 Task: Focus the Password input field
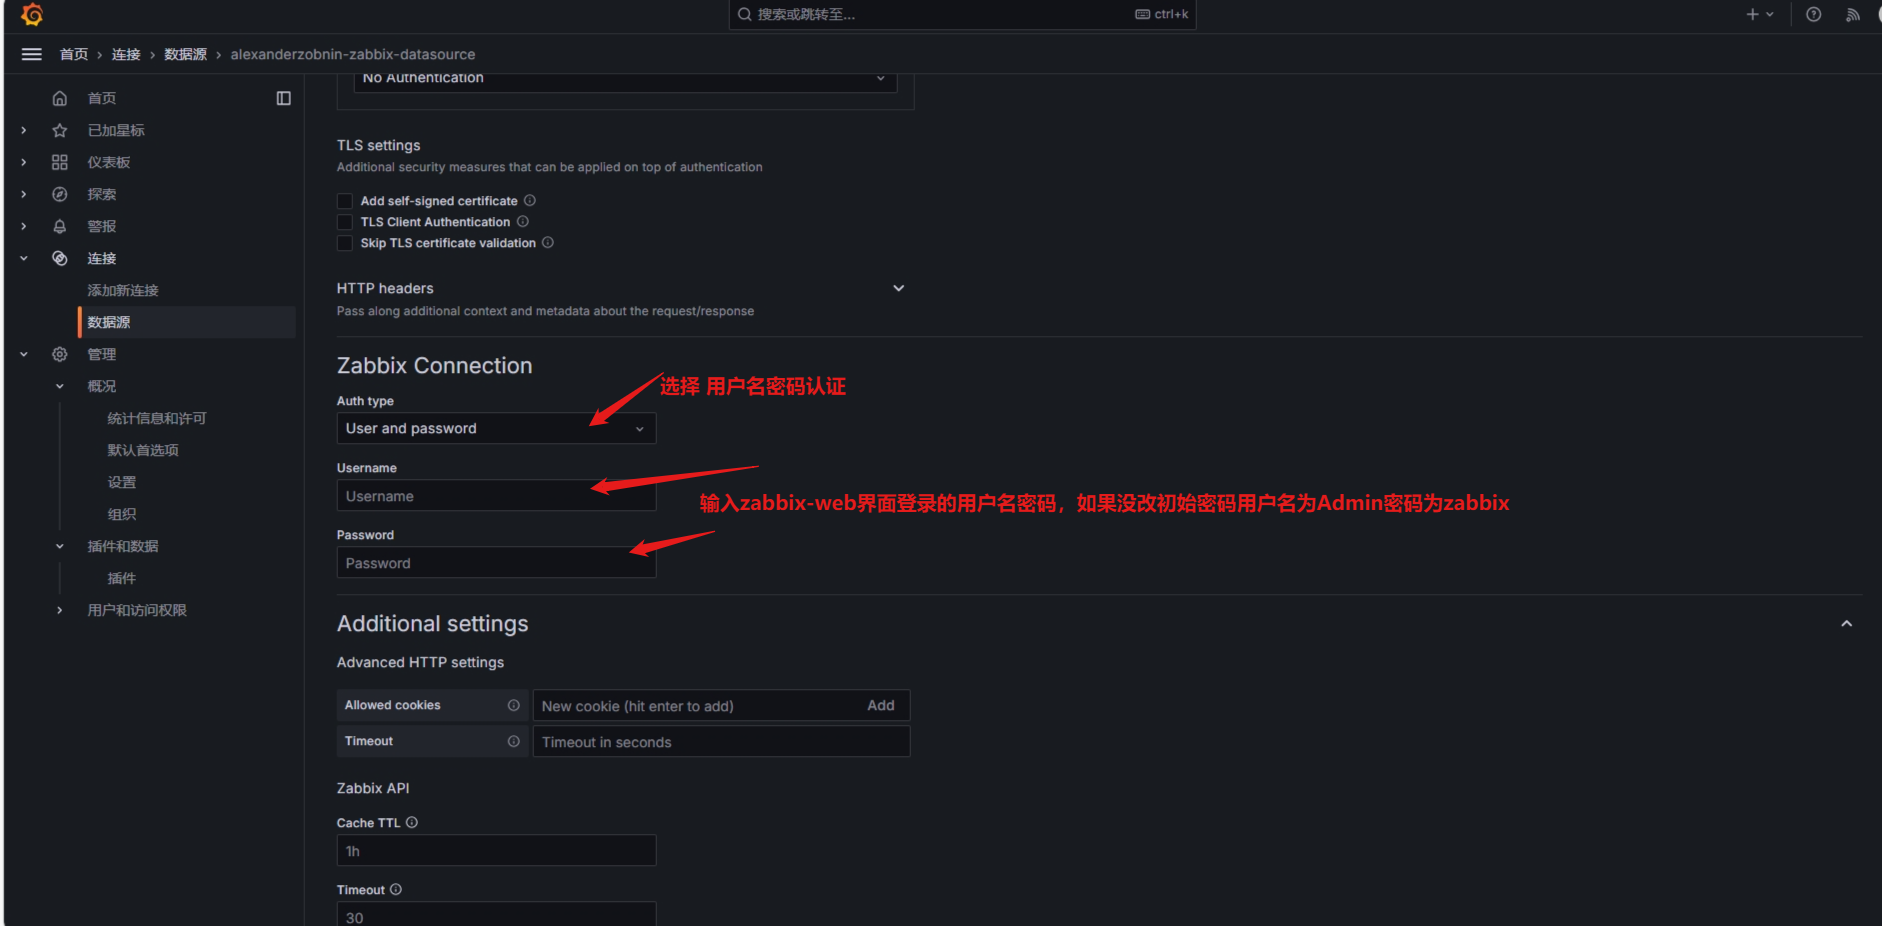496,563
